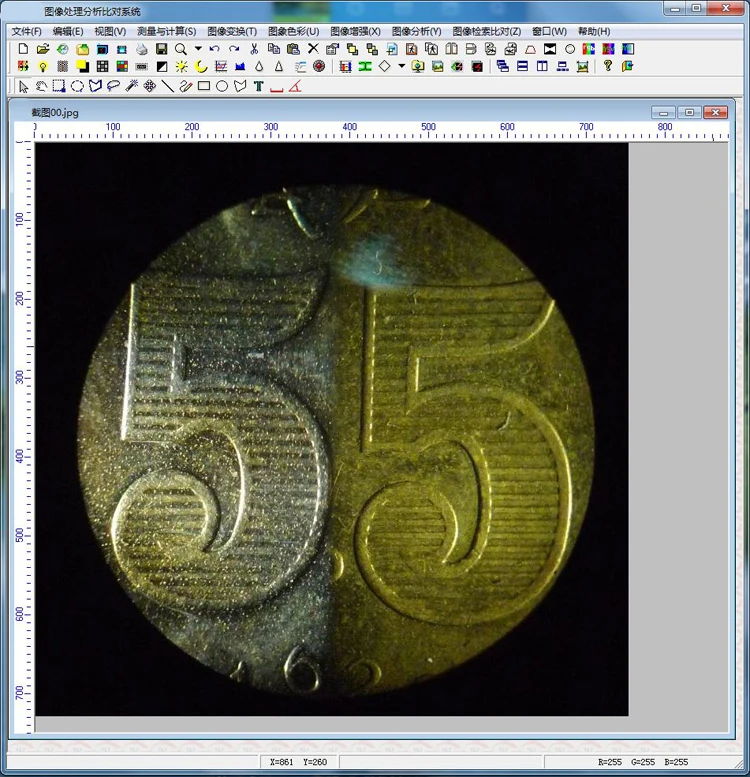Screen dimensions: 750x777
Task: Create a new blank file
Action: 23,49
